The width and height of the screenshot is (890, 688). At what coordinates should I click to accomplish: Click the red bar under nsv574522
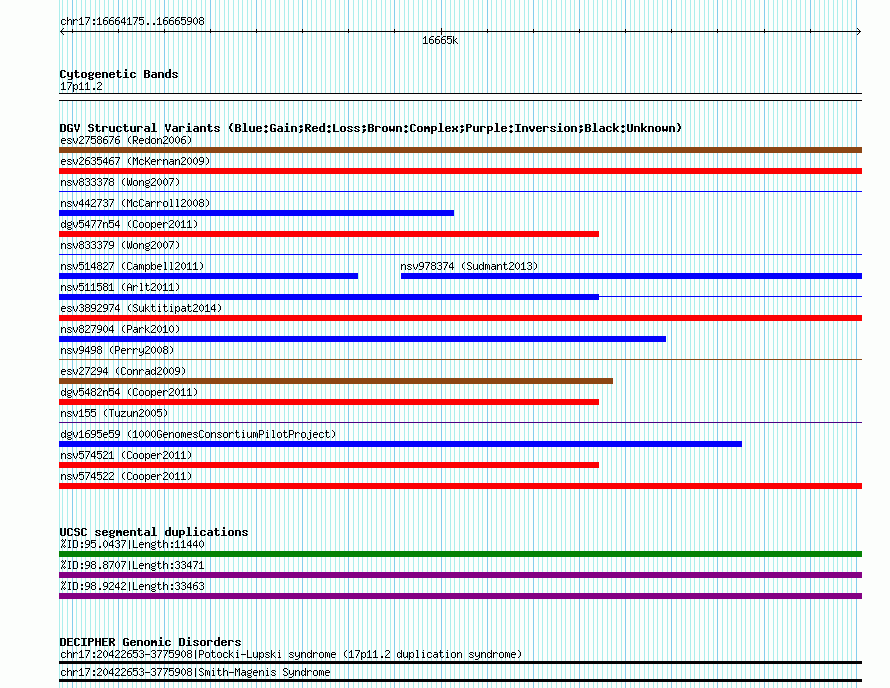460,486
